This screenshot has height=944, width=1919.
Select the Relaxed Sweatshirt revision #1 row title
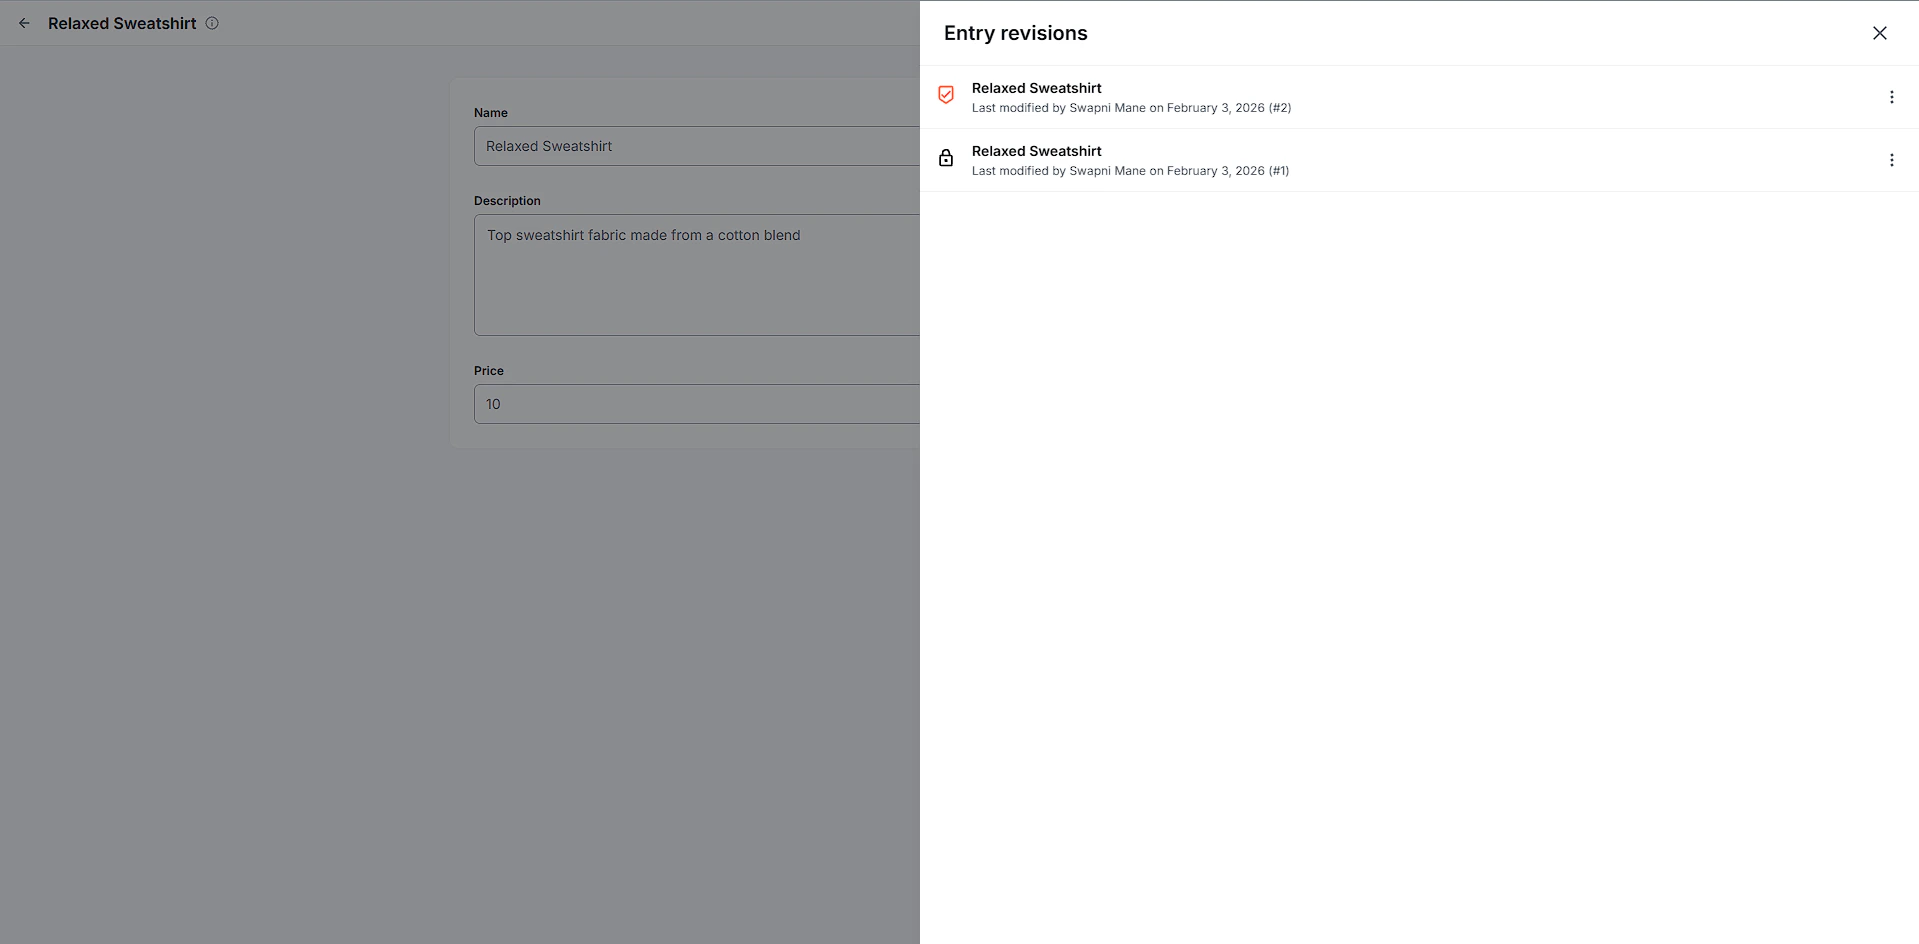pos(1037,151)
